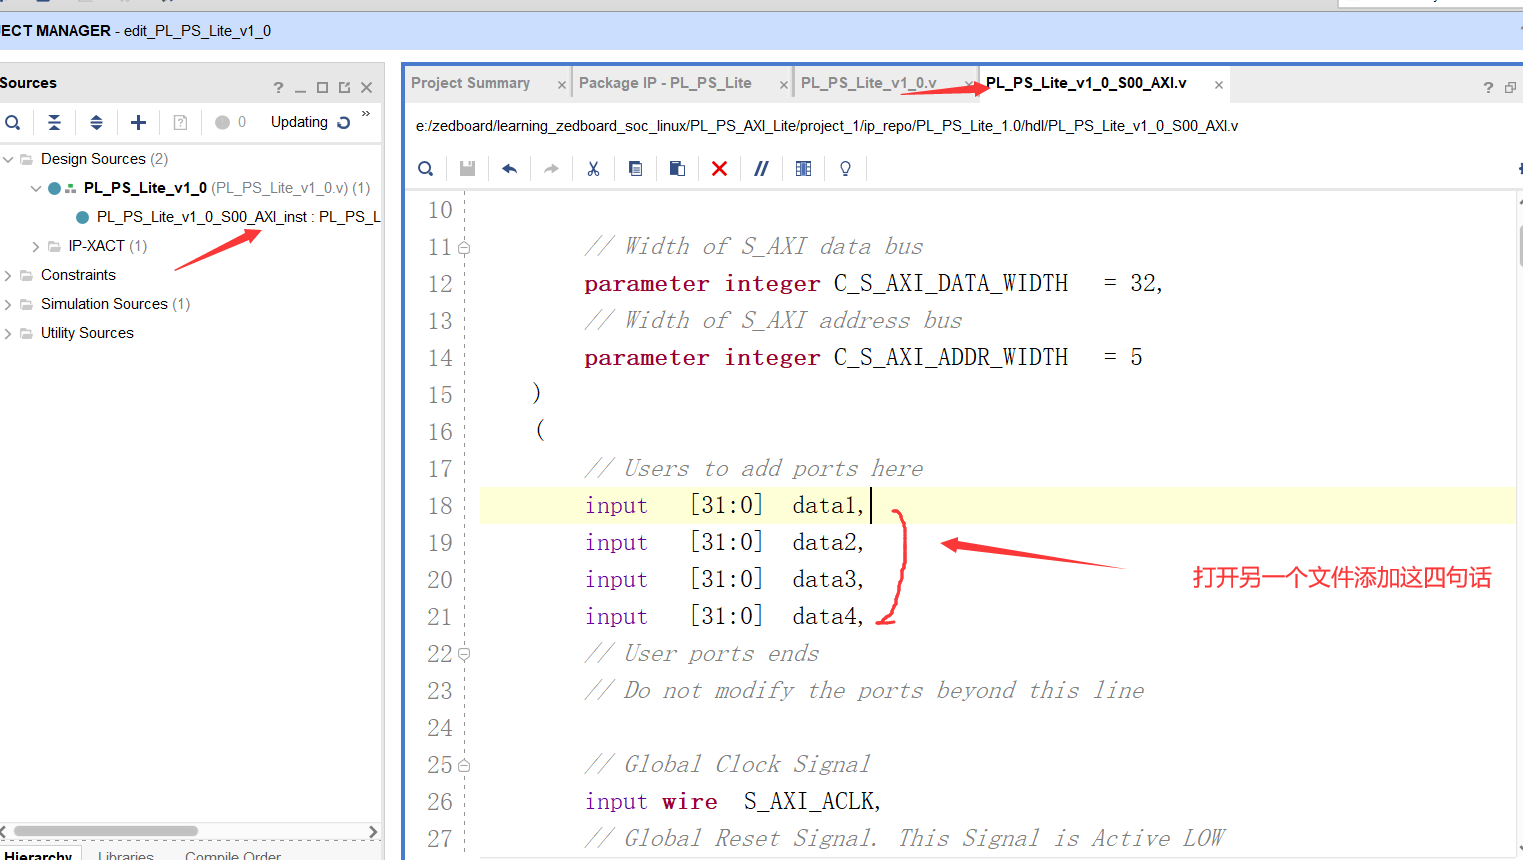Viewport: 1523px width, 860px height.
Task: Select the IP-XACT (1) tree row
Action: tap(107, 246)
